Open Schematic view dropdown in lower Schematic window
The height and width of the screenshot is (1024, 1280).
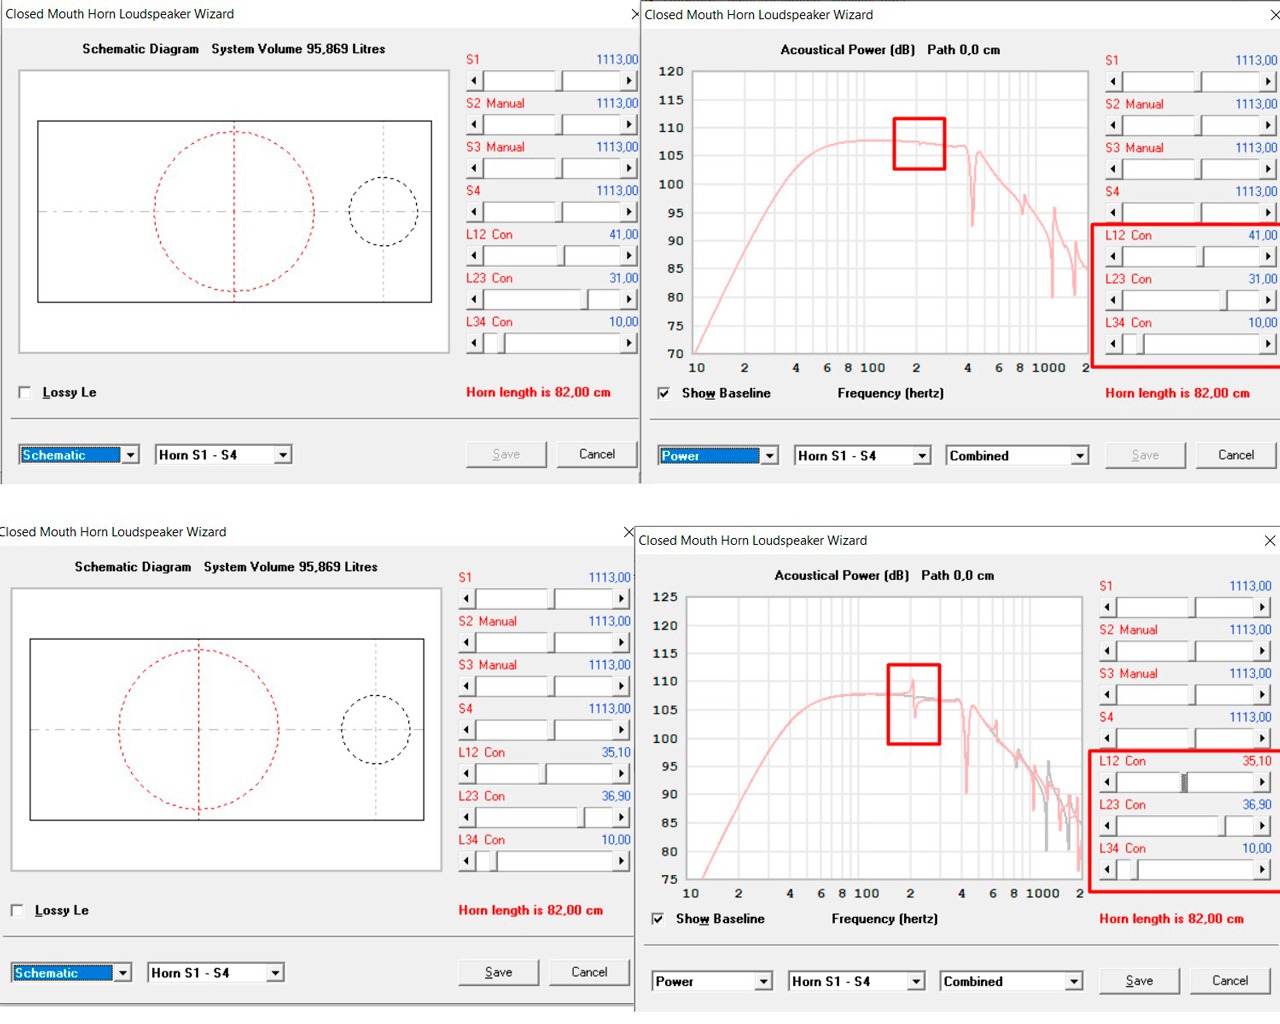pos(122,973)
